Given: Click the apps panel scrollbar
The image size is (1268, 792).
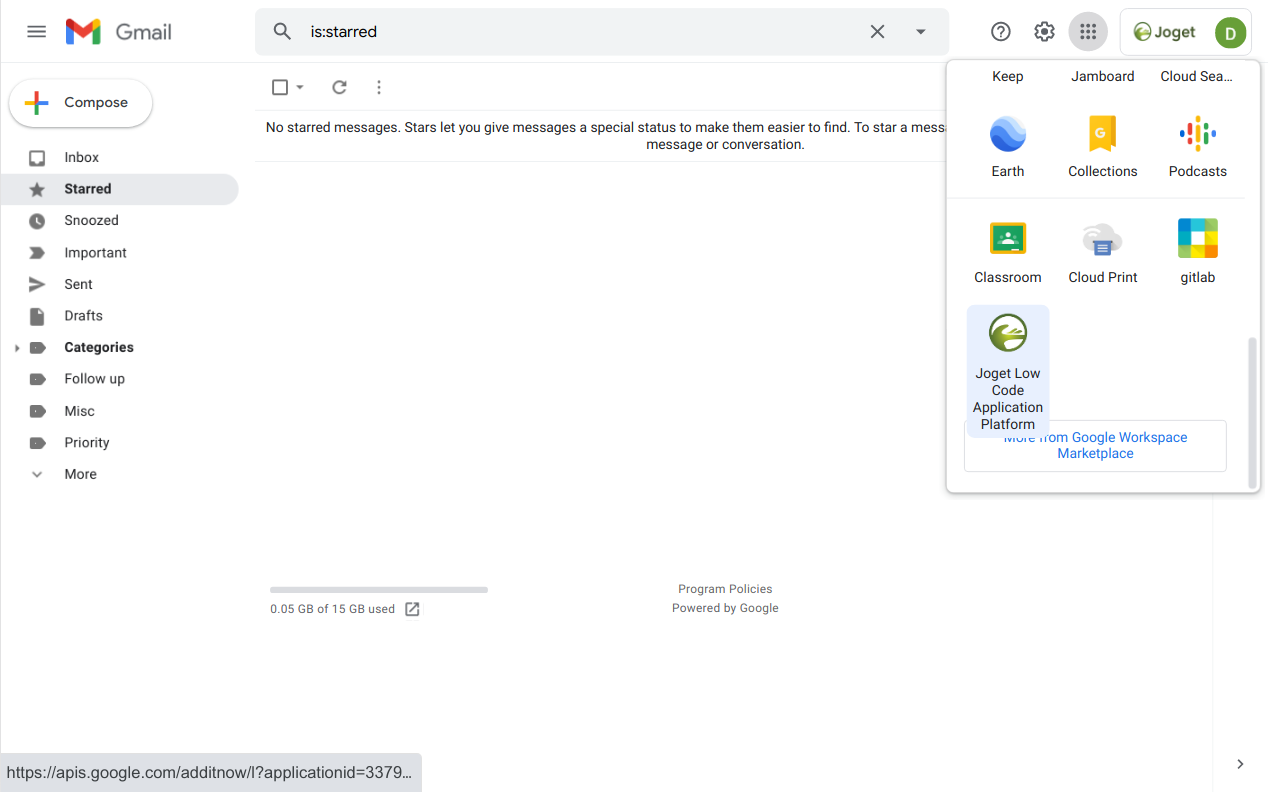Looking at the screenshot, I should [x=1253, y=413].
